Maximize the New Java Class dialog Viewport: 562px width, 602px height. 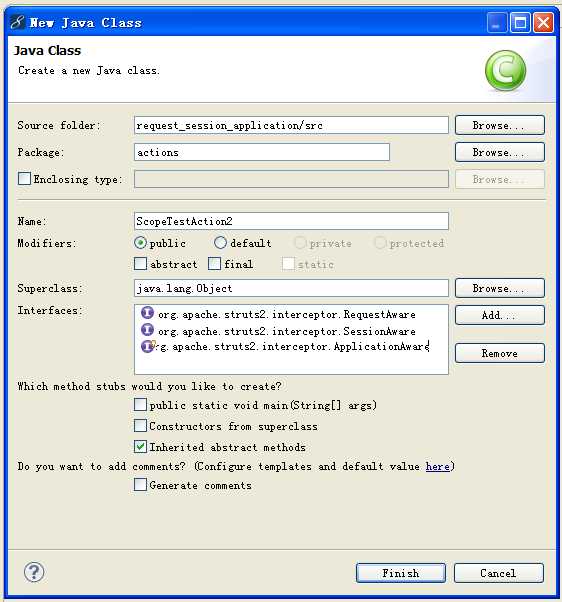(x=520, y=23)
